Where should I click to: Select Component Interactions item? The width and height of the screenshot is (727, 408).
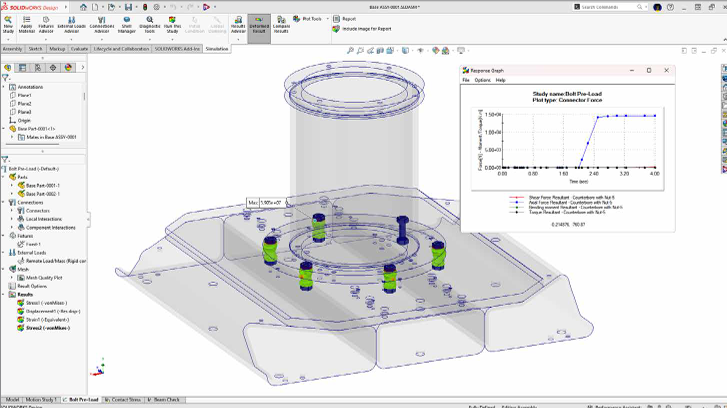click(51, 228)
